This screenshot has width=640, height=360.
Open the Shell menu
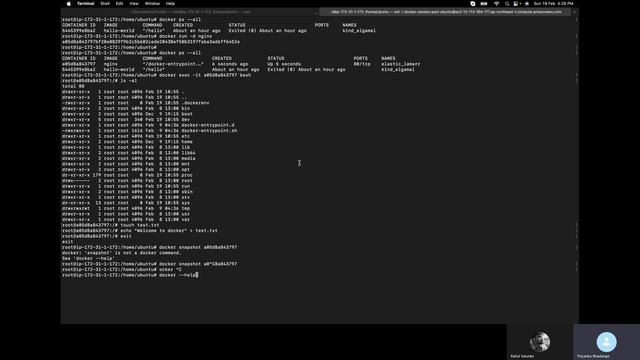coord(105,4)
